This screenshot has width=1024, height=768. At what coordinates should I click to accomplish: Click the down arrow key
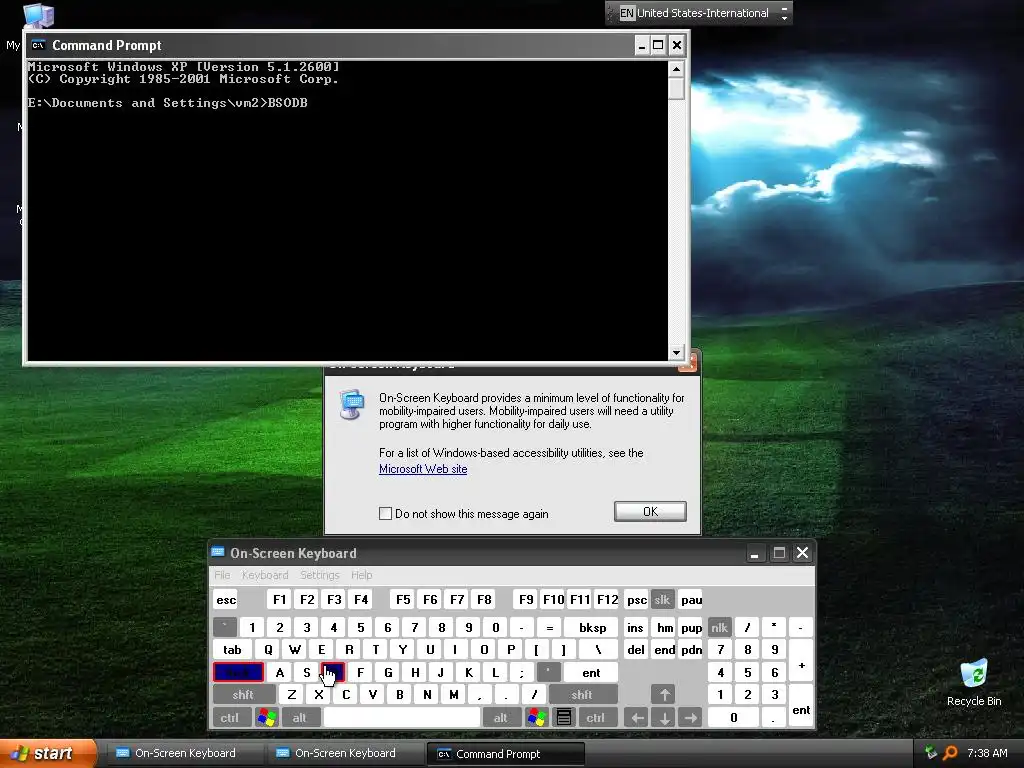pyautogui.click(x=664, y=718)
